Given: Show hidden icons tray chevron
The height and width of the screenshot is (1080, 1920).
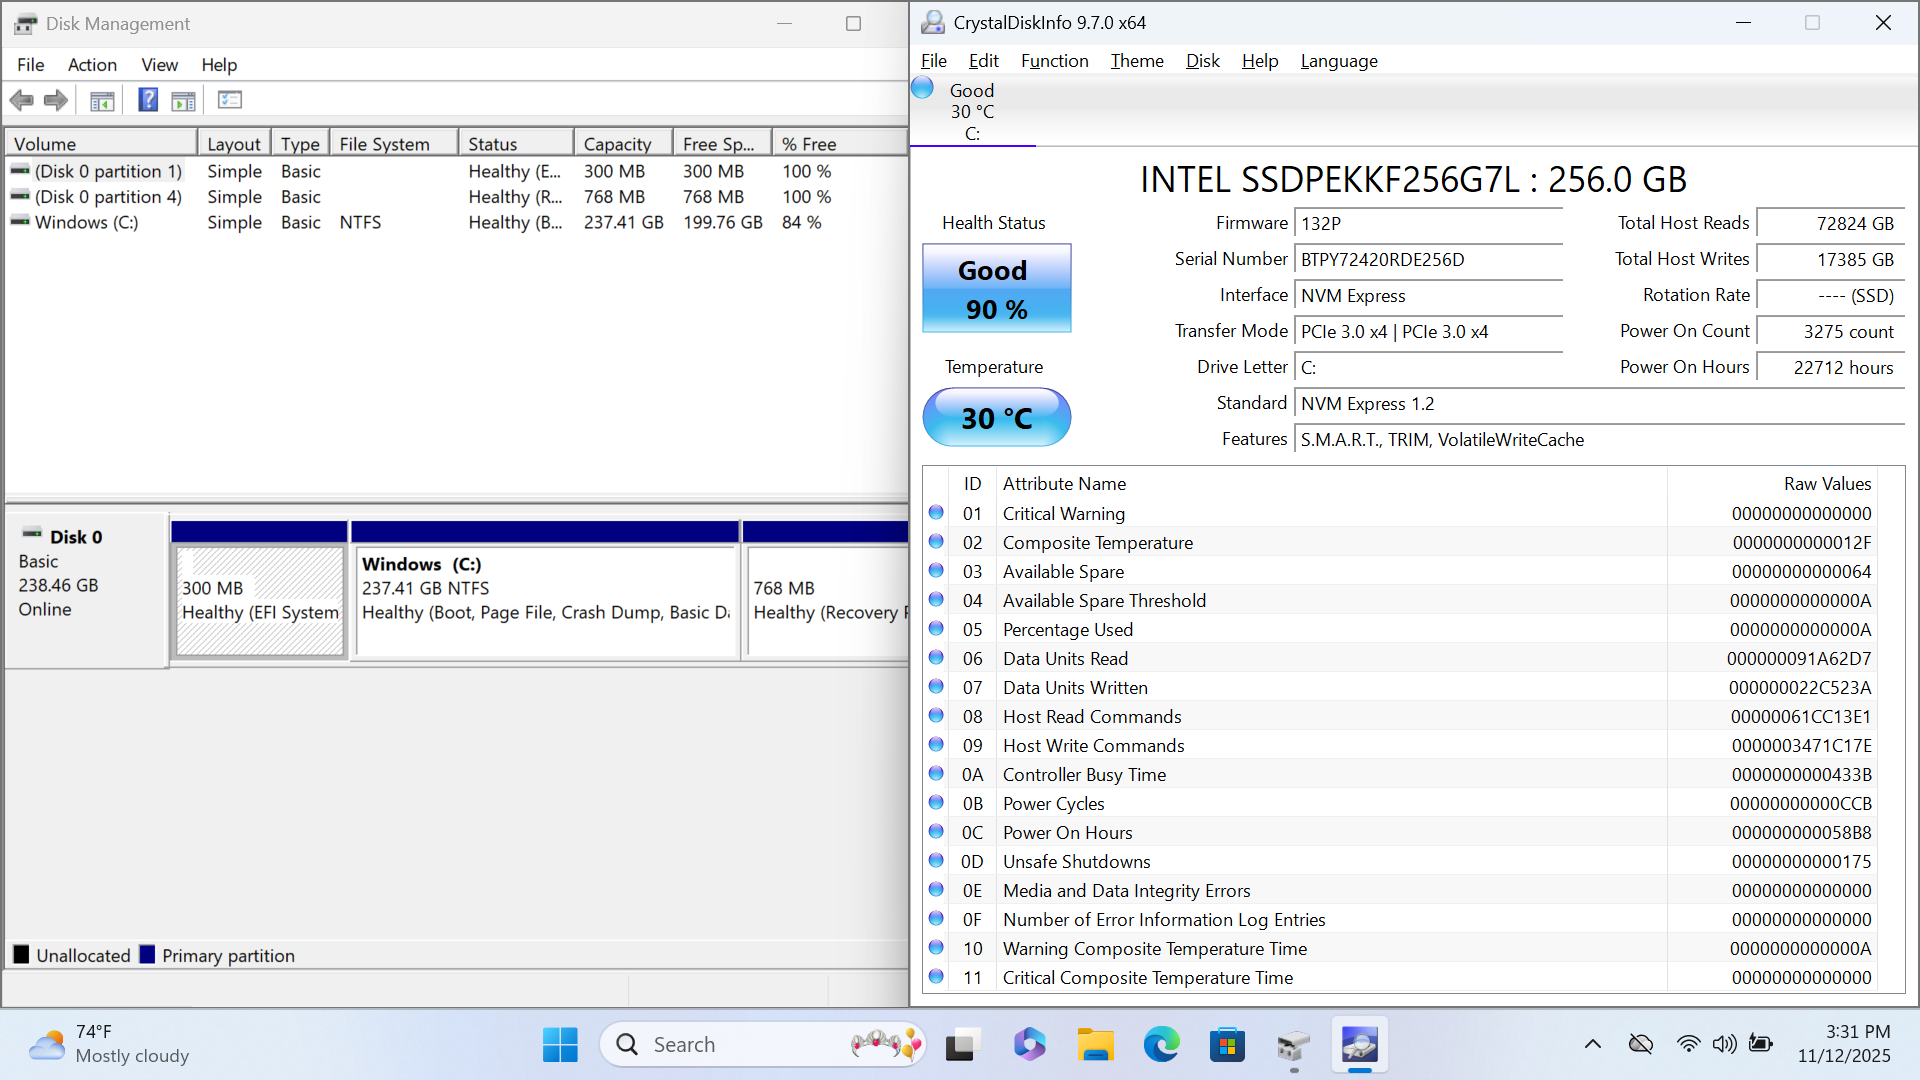Looking at the screenshot, I should [x=1593, y=1045].
